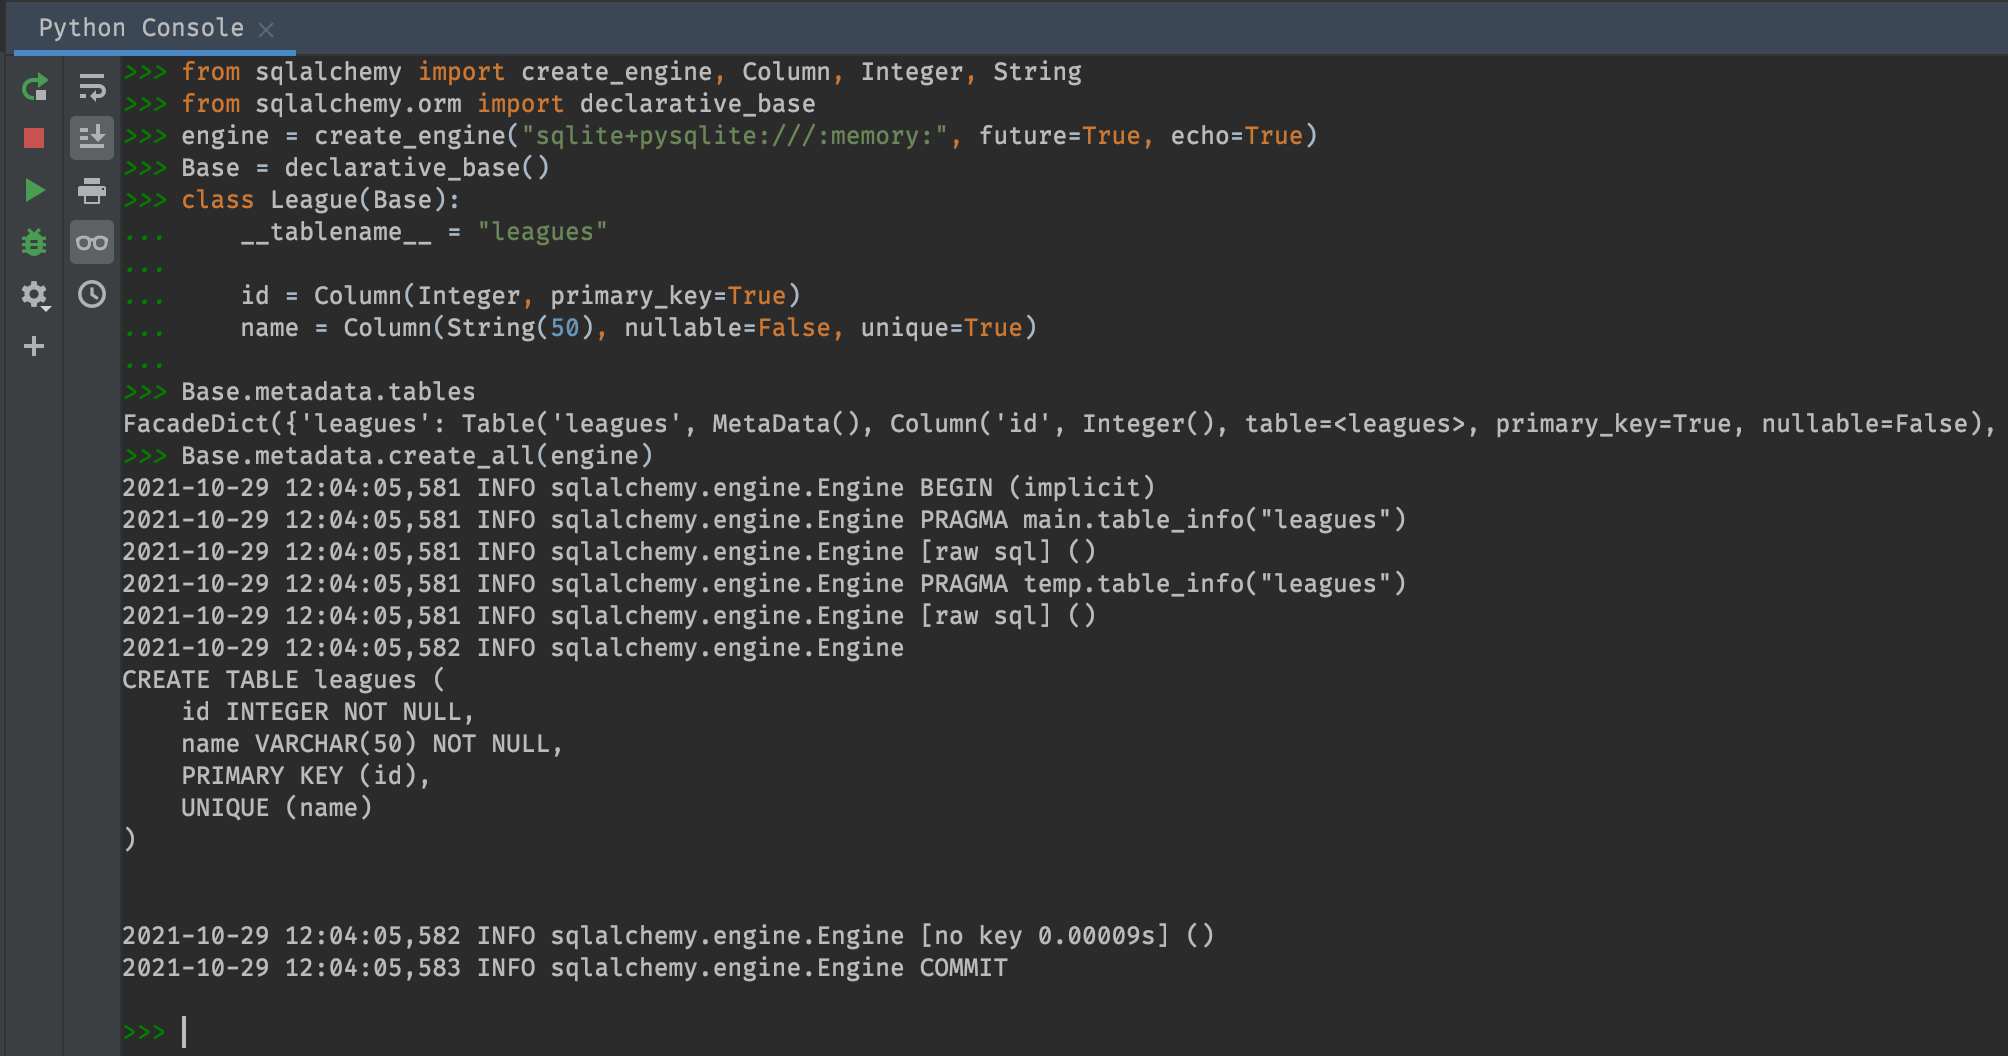Screen dimensions: 2008x1056
Task: Click the sqlite+pysqlite connection string
Action: pos(734,136)
